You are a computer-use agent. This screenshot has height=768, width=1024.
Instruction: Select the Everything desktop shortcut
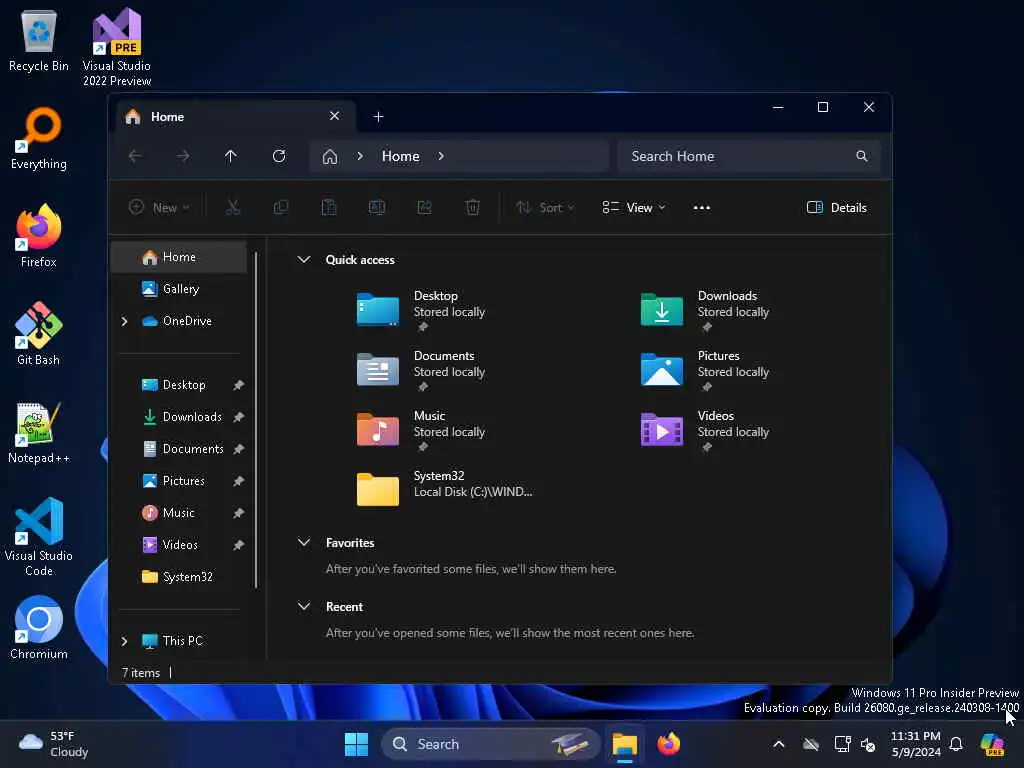[x=39, y=138]
